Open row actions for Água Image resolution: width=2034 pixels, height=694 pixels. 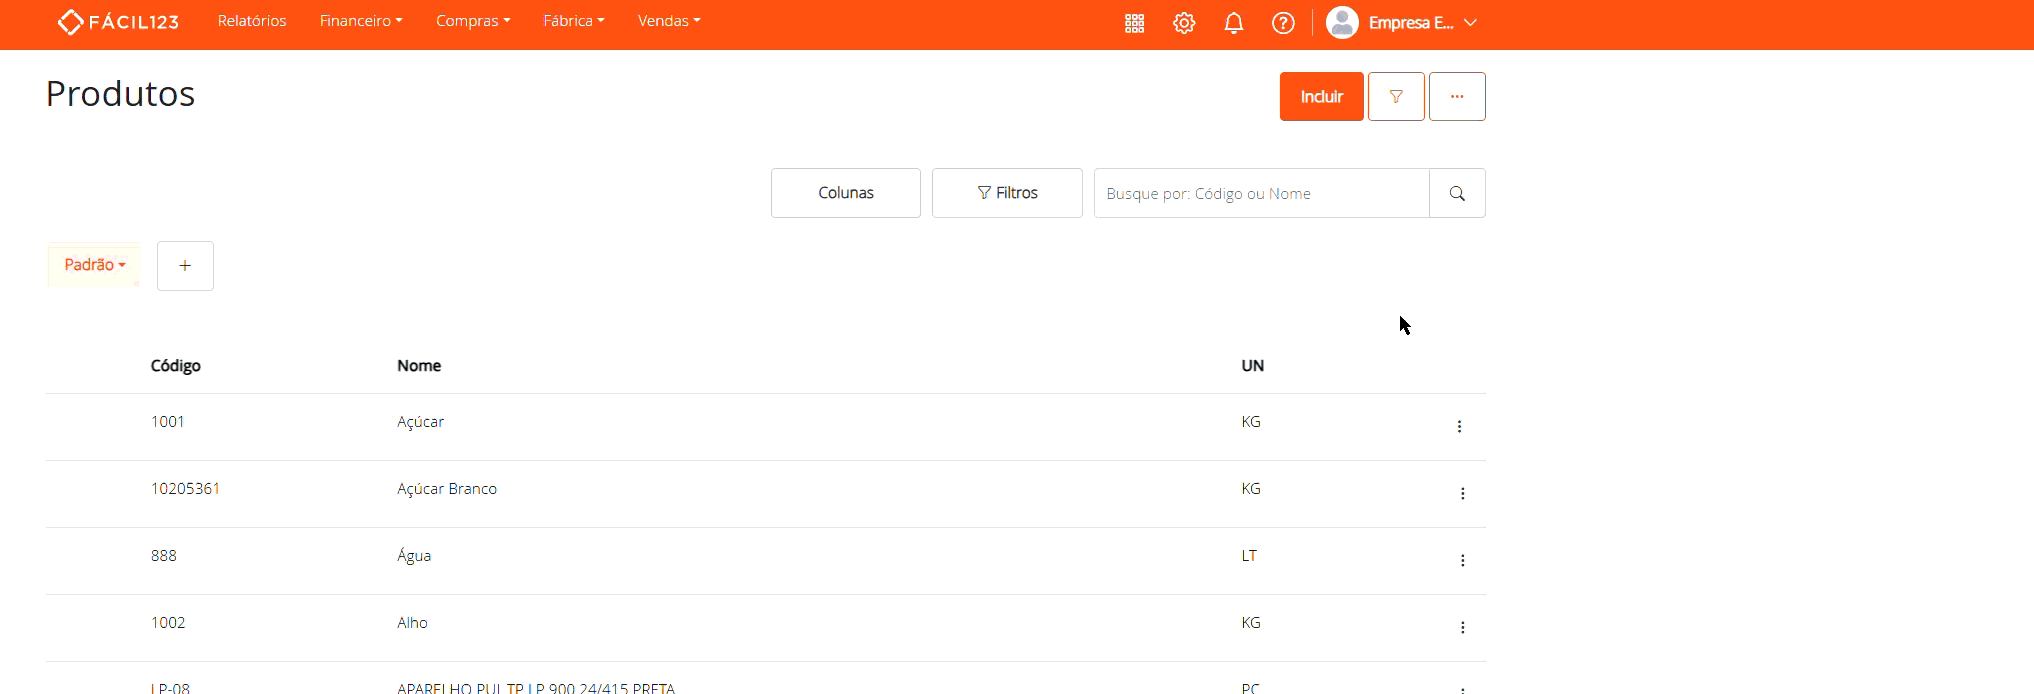point(1462,561)
